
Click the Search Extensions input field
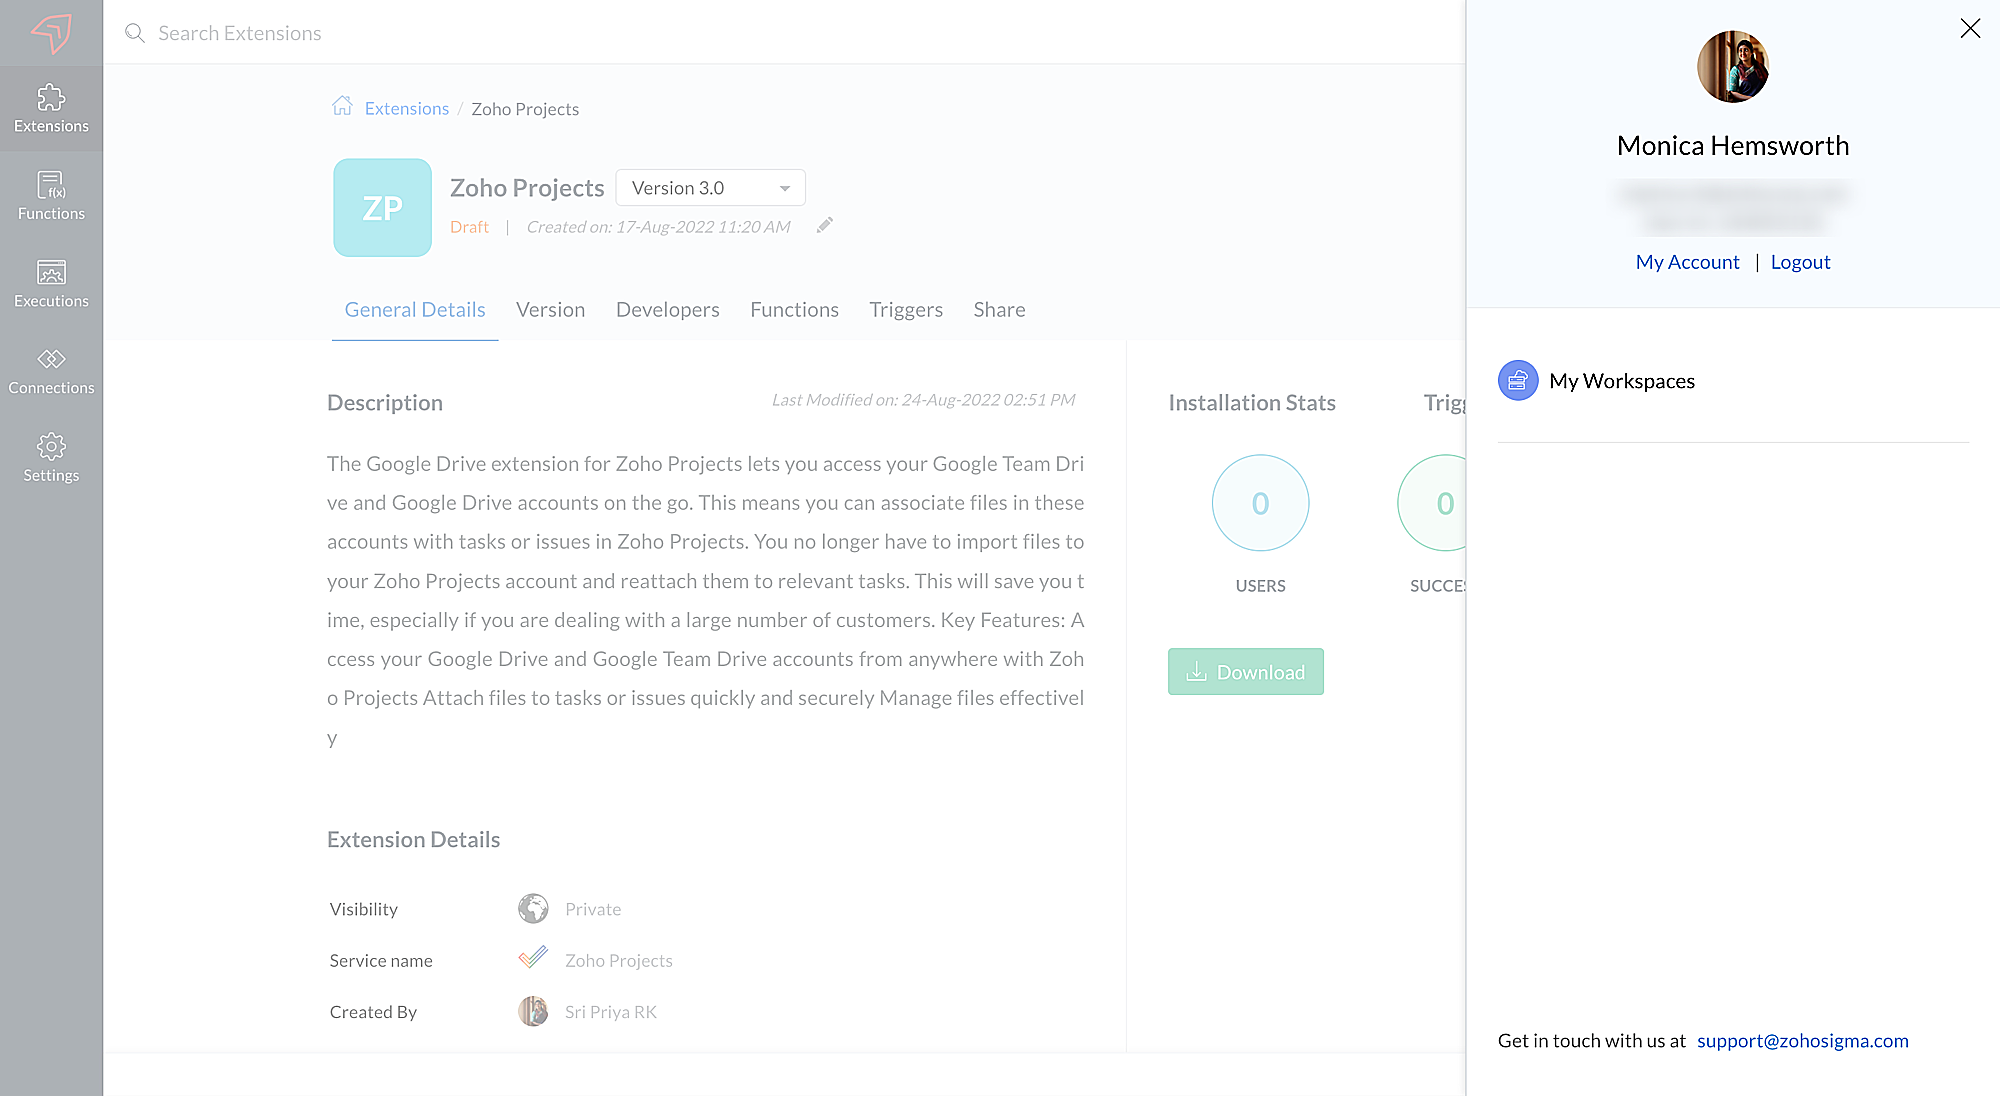tap(783, 32)
